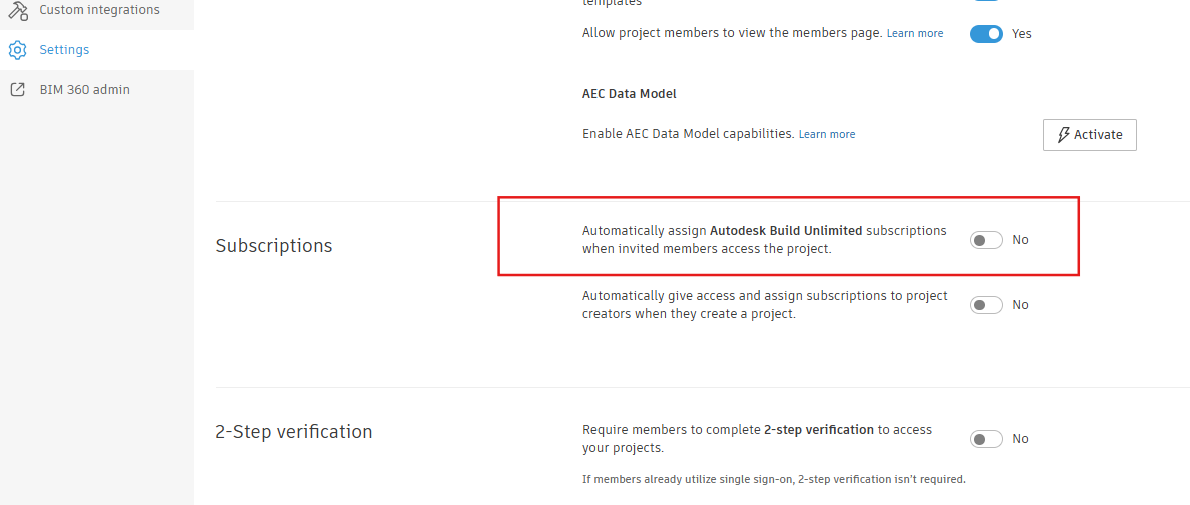The image size is (1190, 505).
Task: Click the No label beside Build Unlimited toggle
Action: 1020,240
